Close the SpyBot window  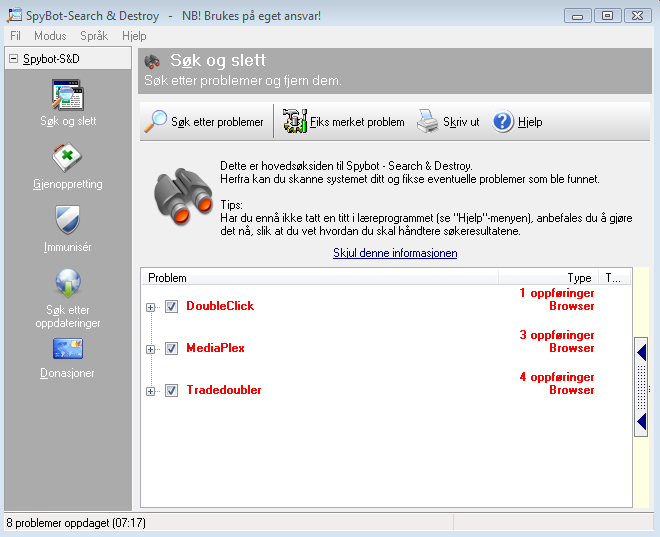point(638,16)
